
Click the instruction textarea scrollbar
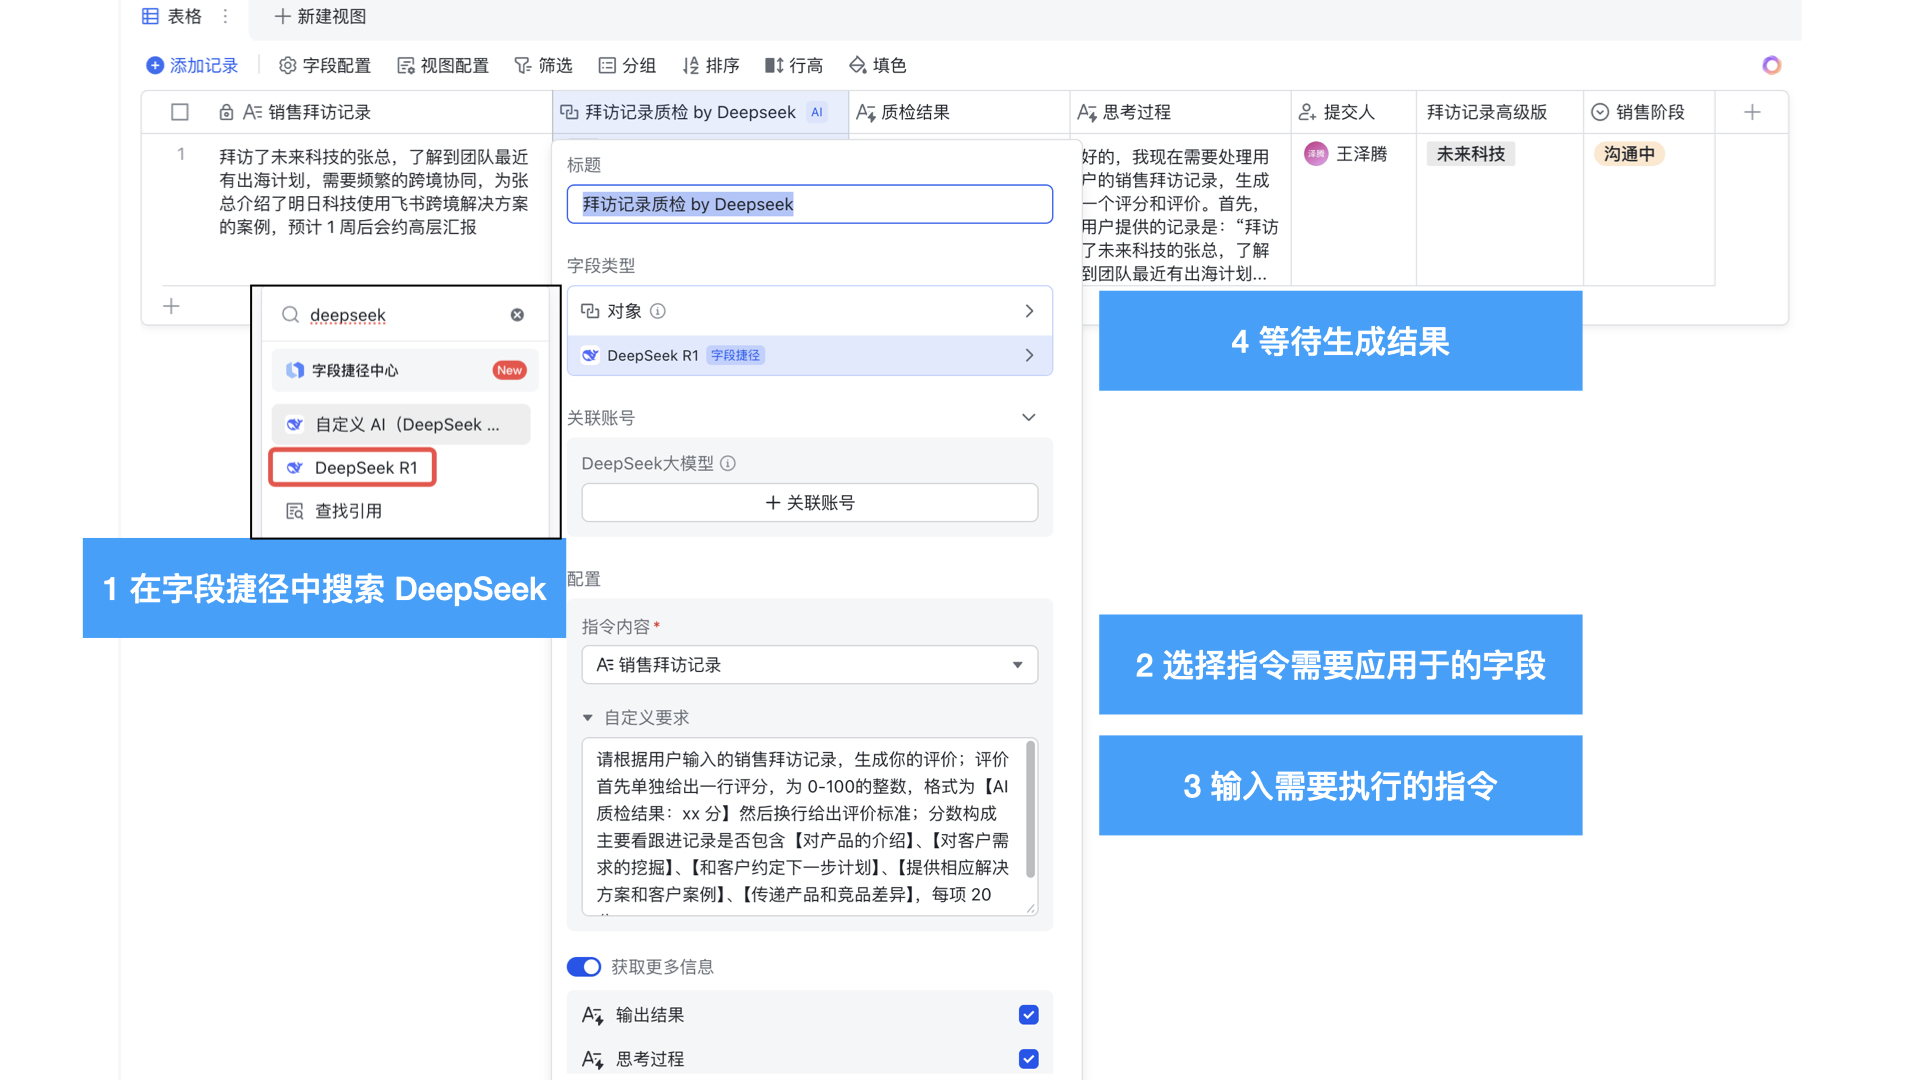tap(1030, 810)
